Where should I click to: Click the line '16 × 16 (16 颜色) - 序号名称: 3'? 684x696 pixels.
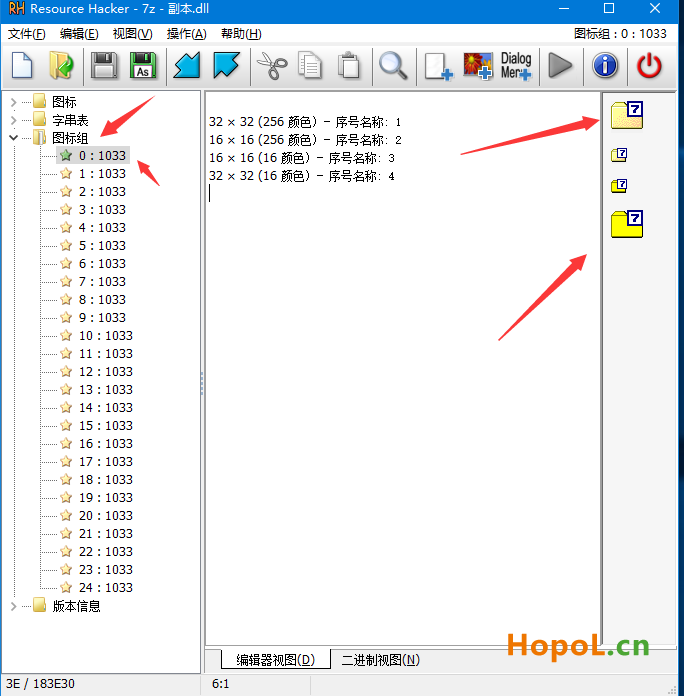301,158
